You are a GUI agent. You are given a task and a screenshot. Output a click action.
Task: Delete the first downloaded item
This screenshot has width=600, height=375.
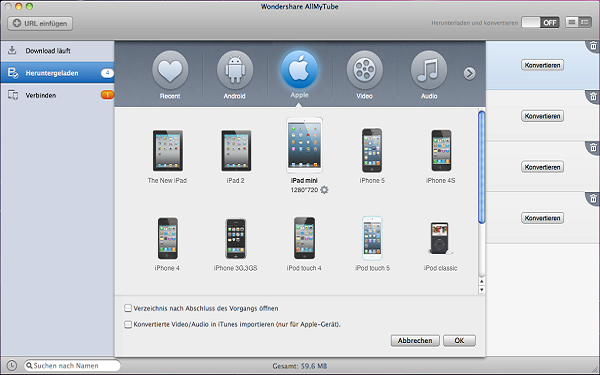(593, 46)
